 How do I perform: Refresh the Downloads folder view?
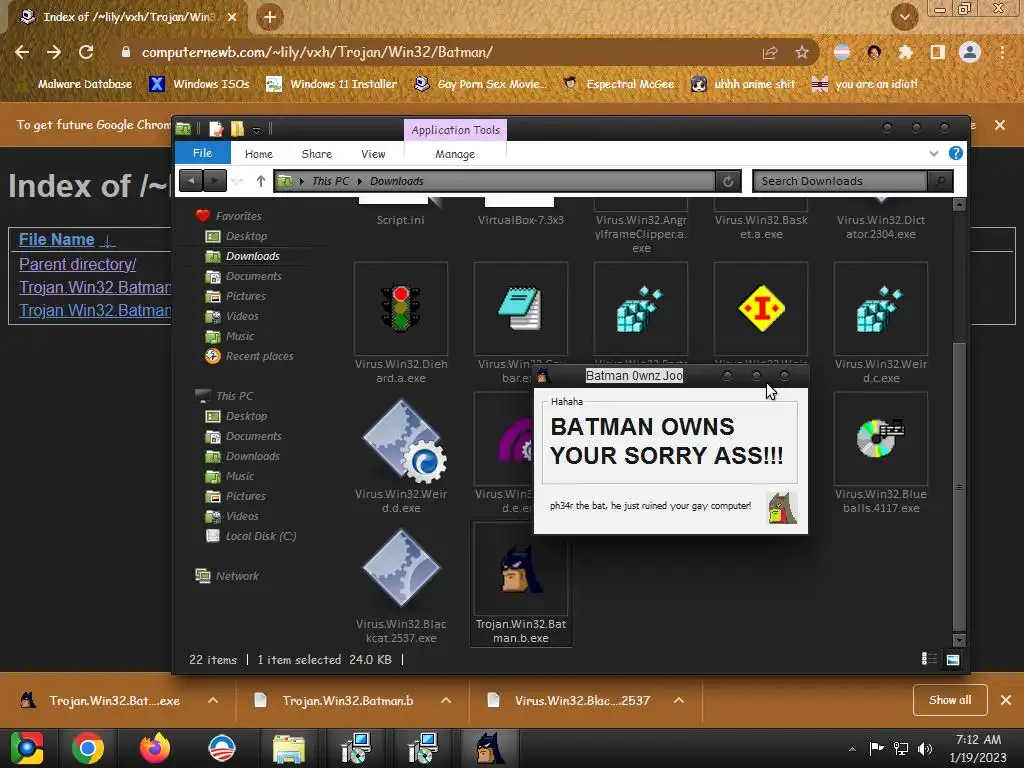728,181
